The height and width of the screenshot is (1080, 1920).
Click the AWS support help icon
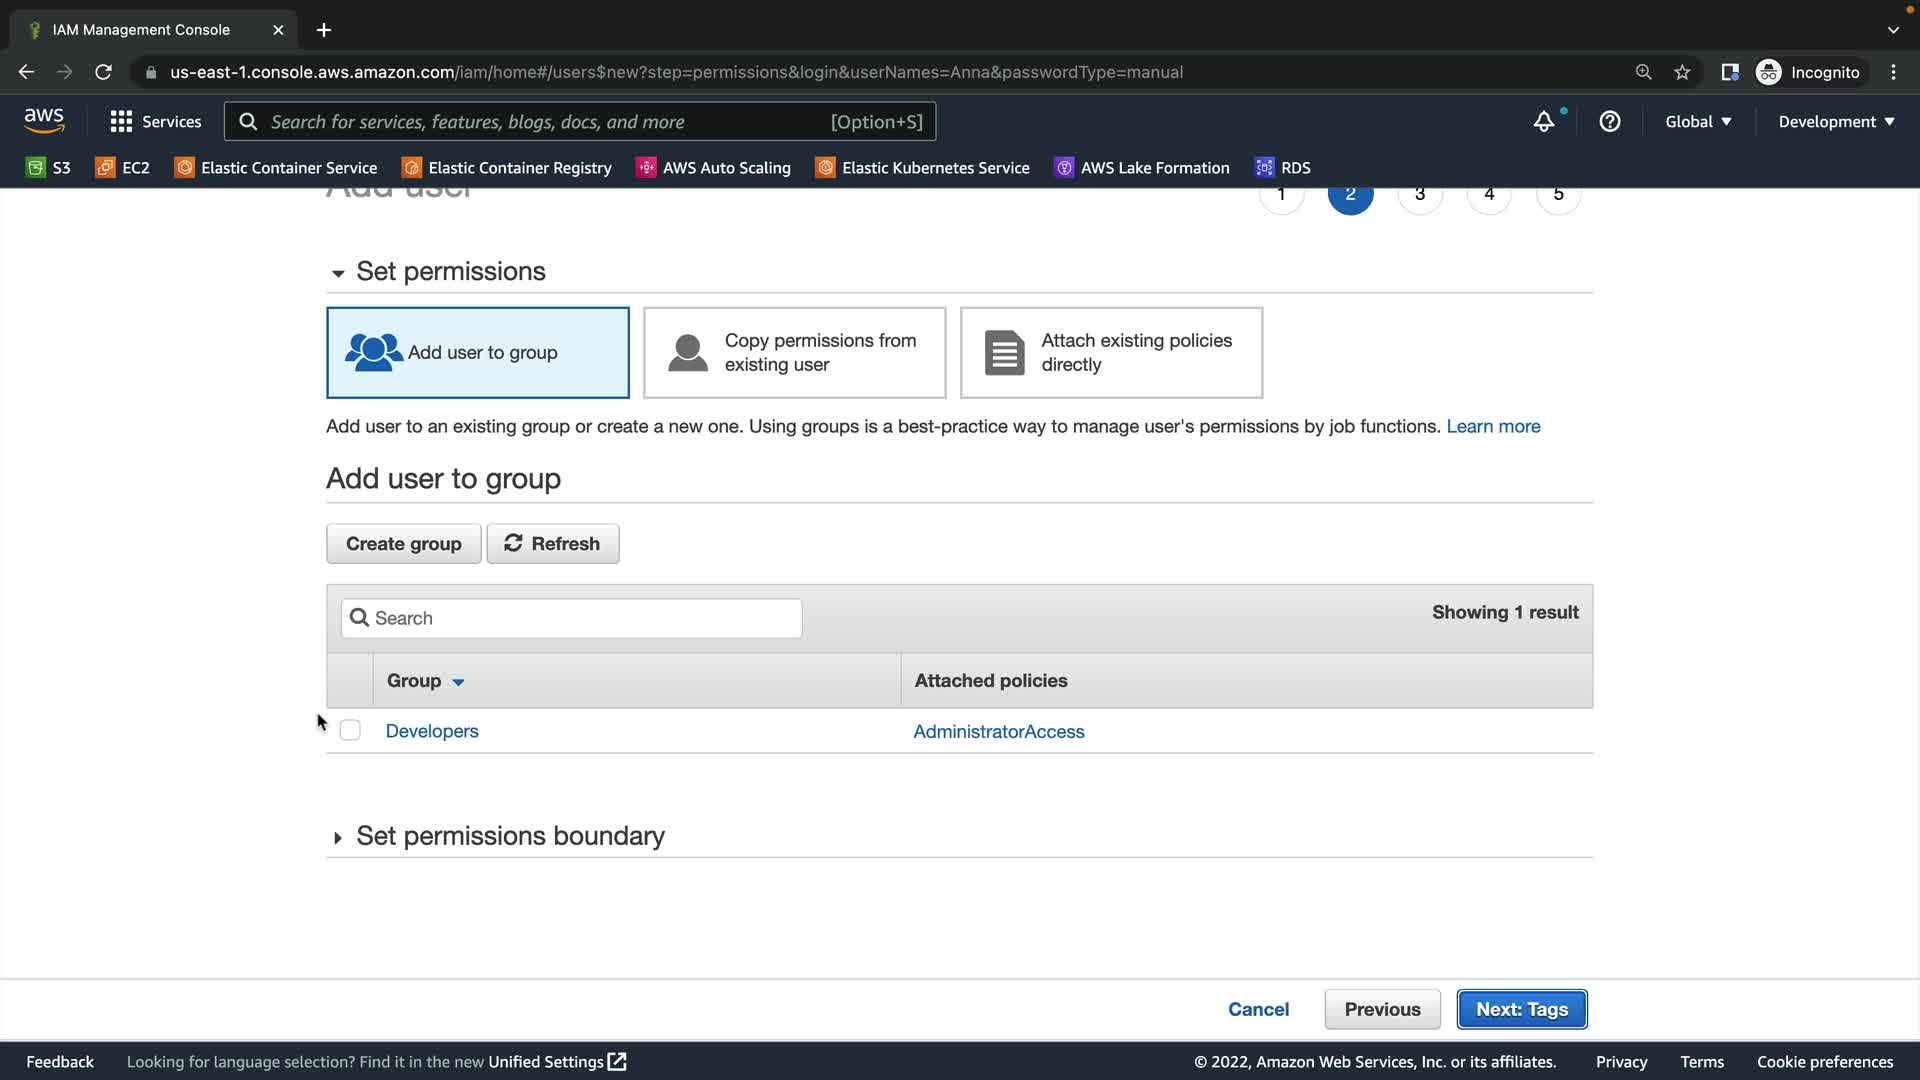[1609, 122]
